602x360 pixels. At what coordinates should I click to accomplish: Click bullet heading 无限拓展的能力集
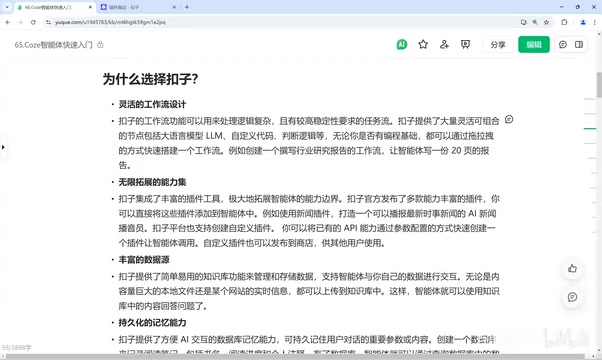tap(152, 182)
